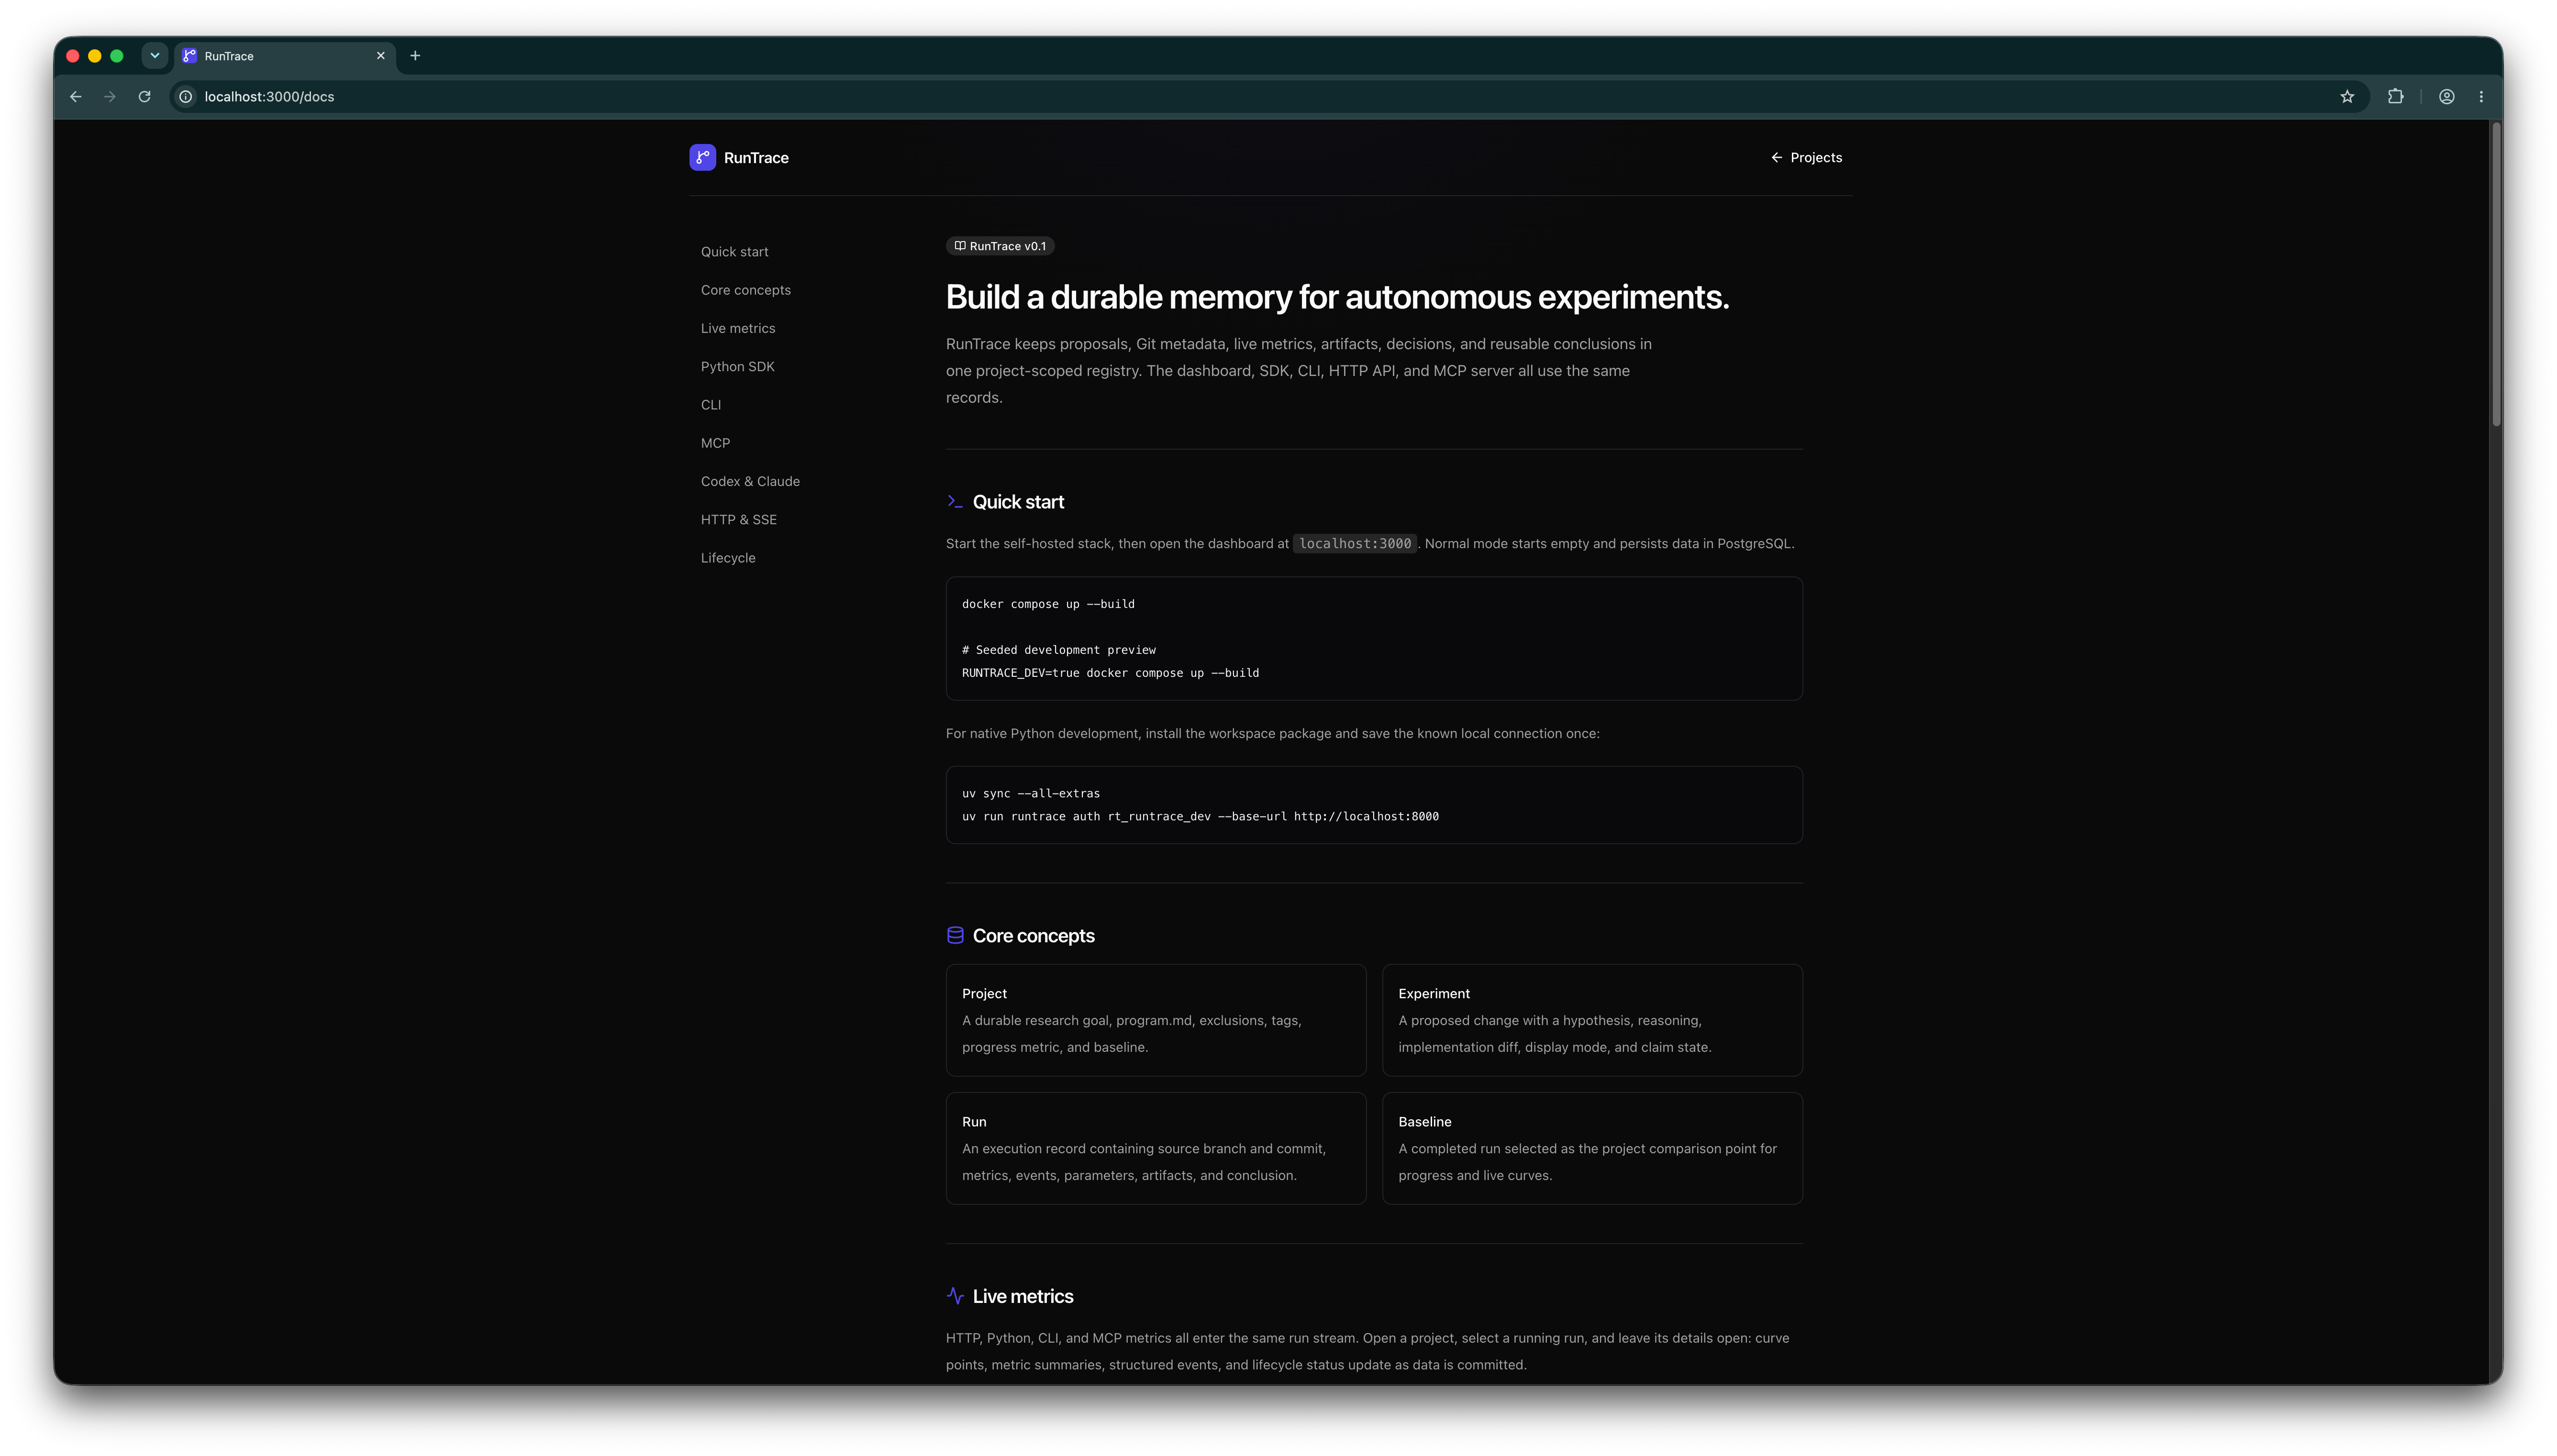Screen dimensions: 2557x1456
Task: View site information icon in address bar
Action: click(185, 97)
